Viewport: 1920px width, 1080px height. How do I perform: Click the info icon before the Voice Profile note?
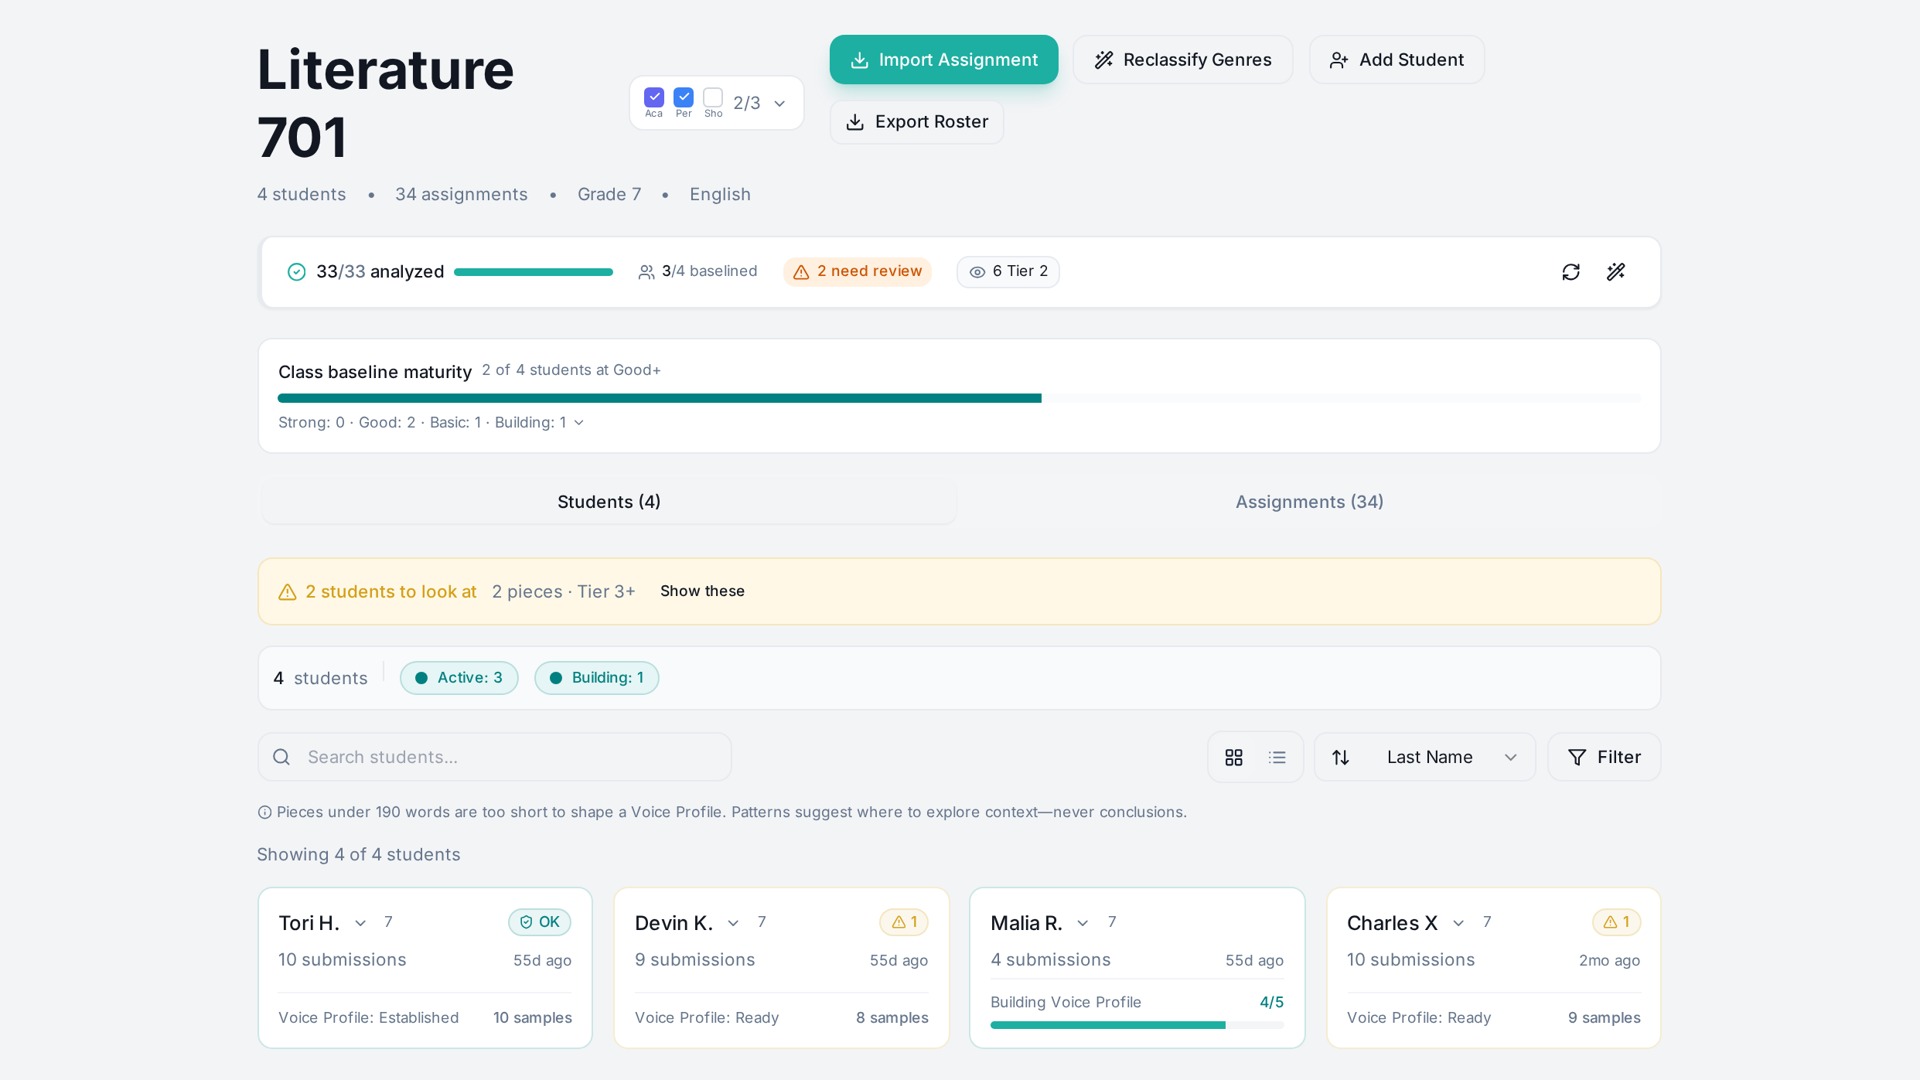click(x=265, y=813)
